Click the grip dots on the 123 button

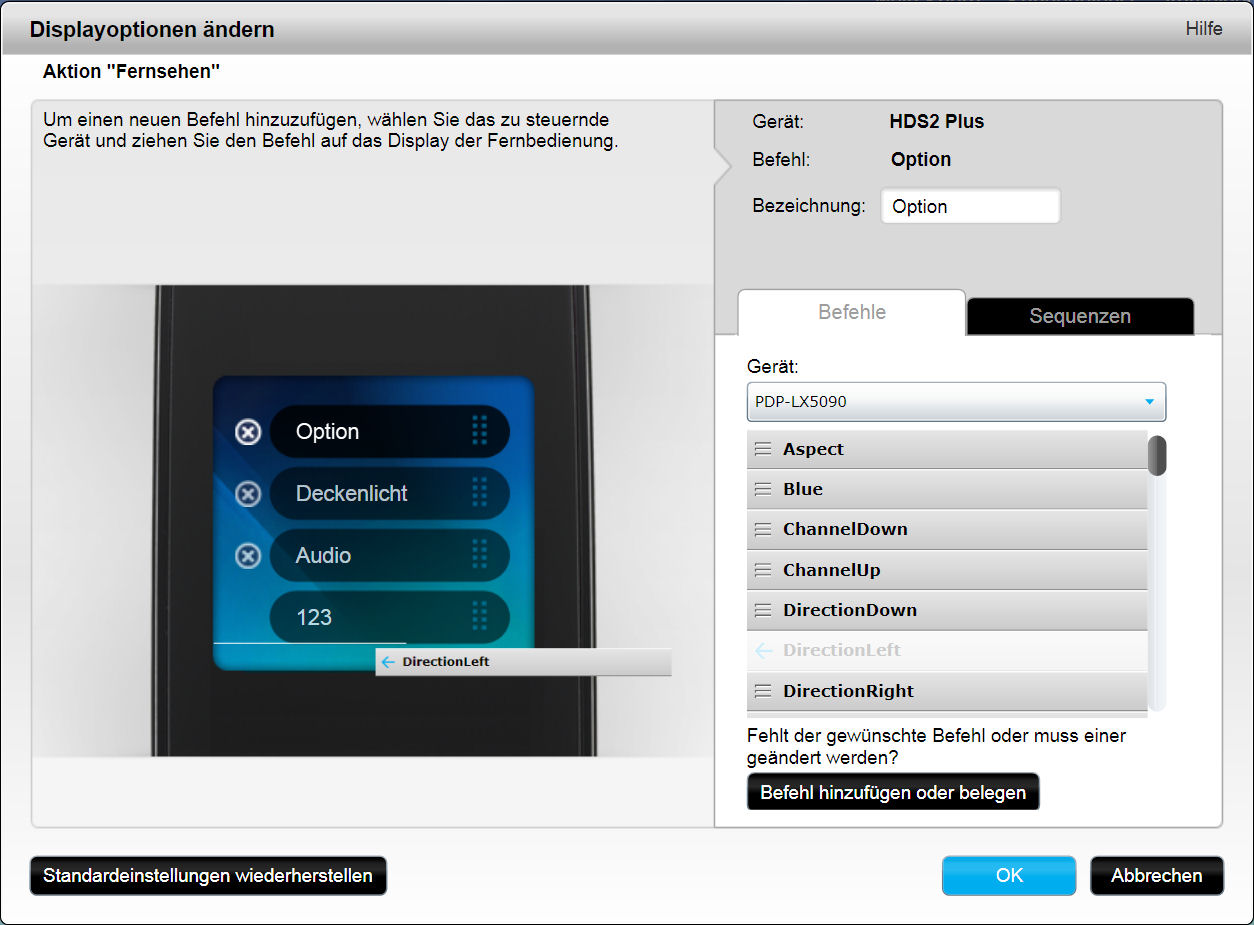pyautogui.click(x=479, y=616)
